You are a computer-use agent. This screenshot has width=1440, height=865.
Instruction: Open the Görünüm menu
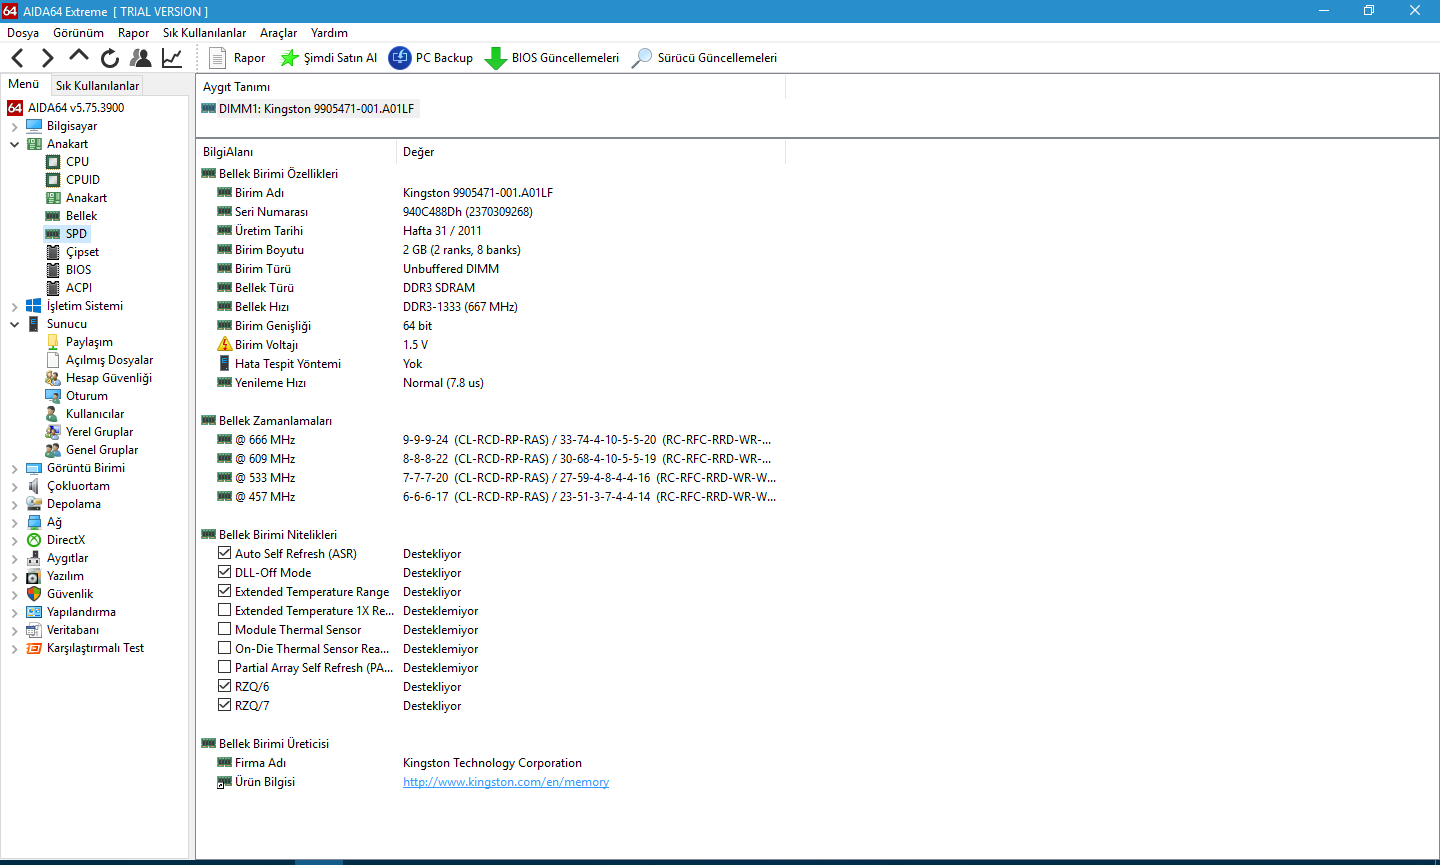click(78, 33)
